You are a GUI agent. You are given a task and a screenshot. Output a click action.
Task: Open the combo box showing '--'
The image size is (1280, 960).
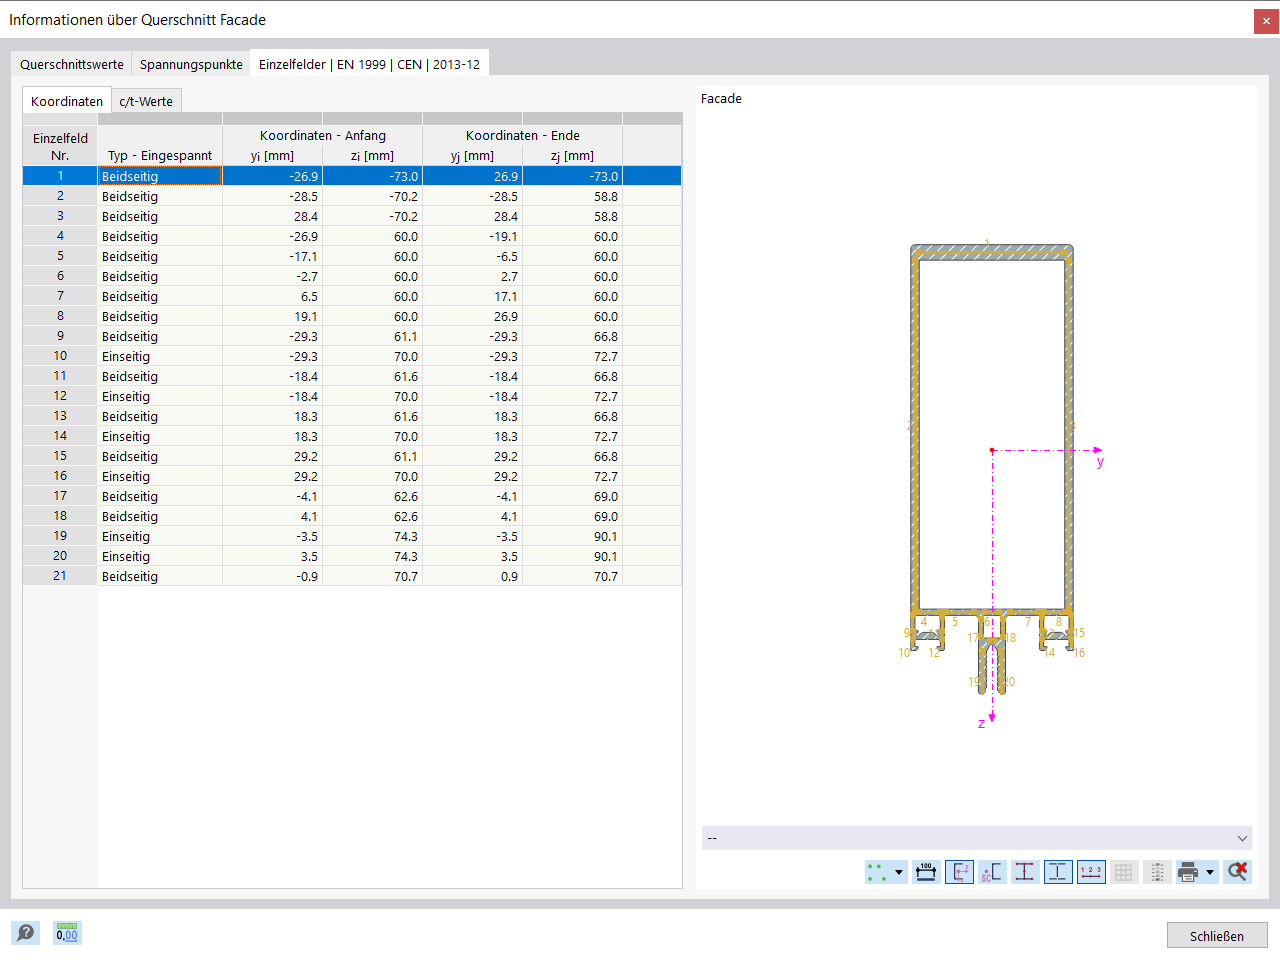[x=977, y=838]
